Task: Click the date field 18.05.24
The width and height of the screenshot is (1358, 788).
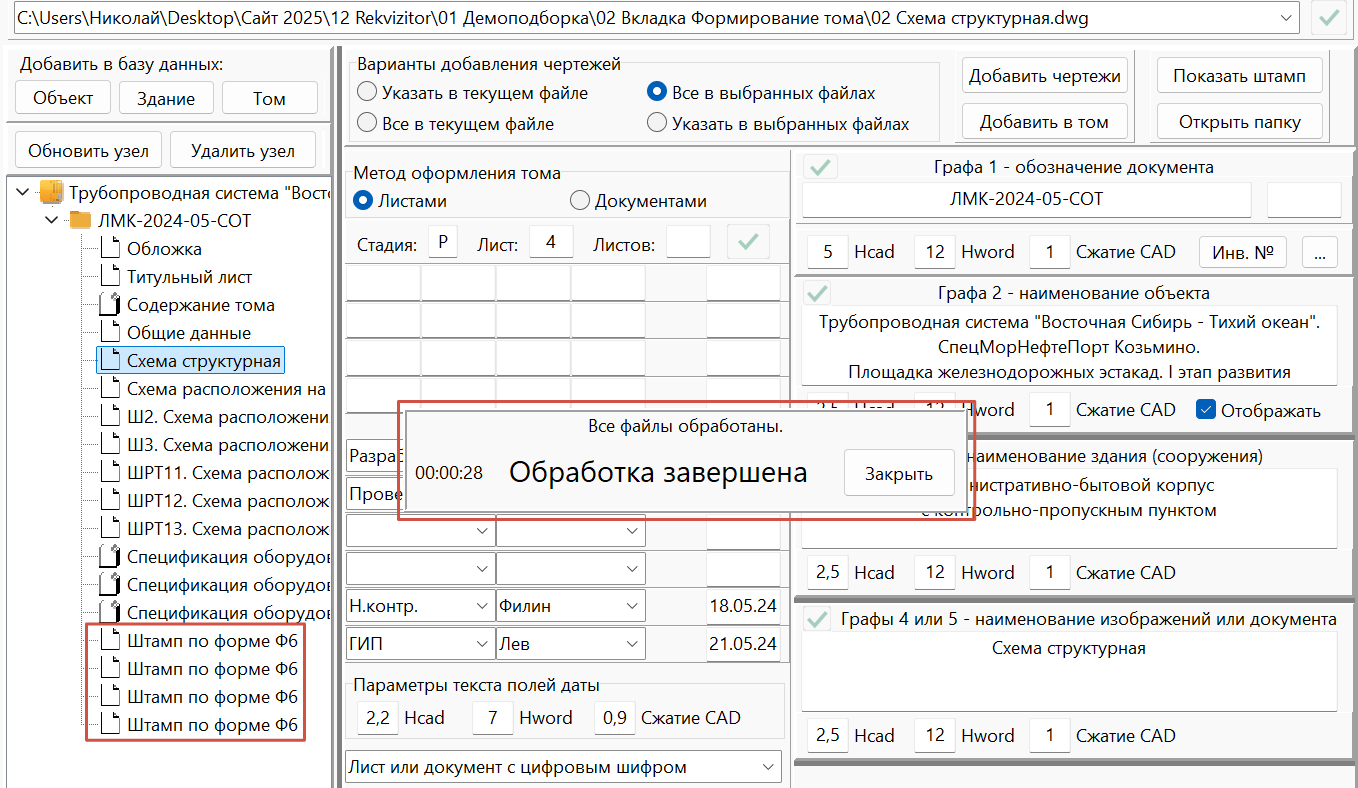Action: tap(743, 605)
